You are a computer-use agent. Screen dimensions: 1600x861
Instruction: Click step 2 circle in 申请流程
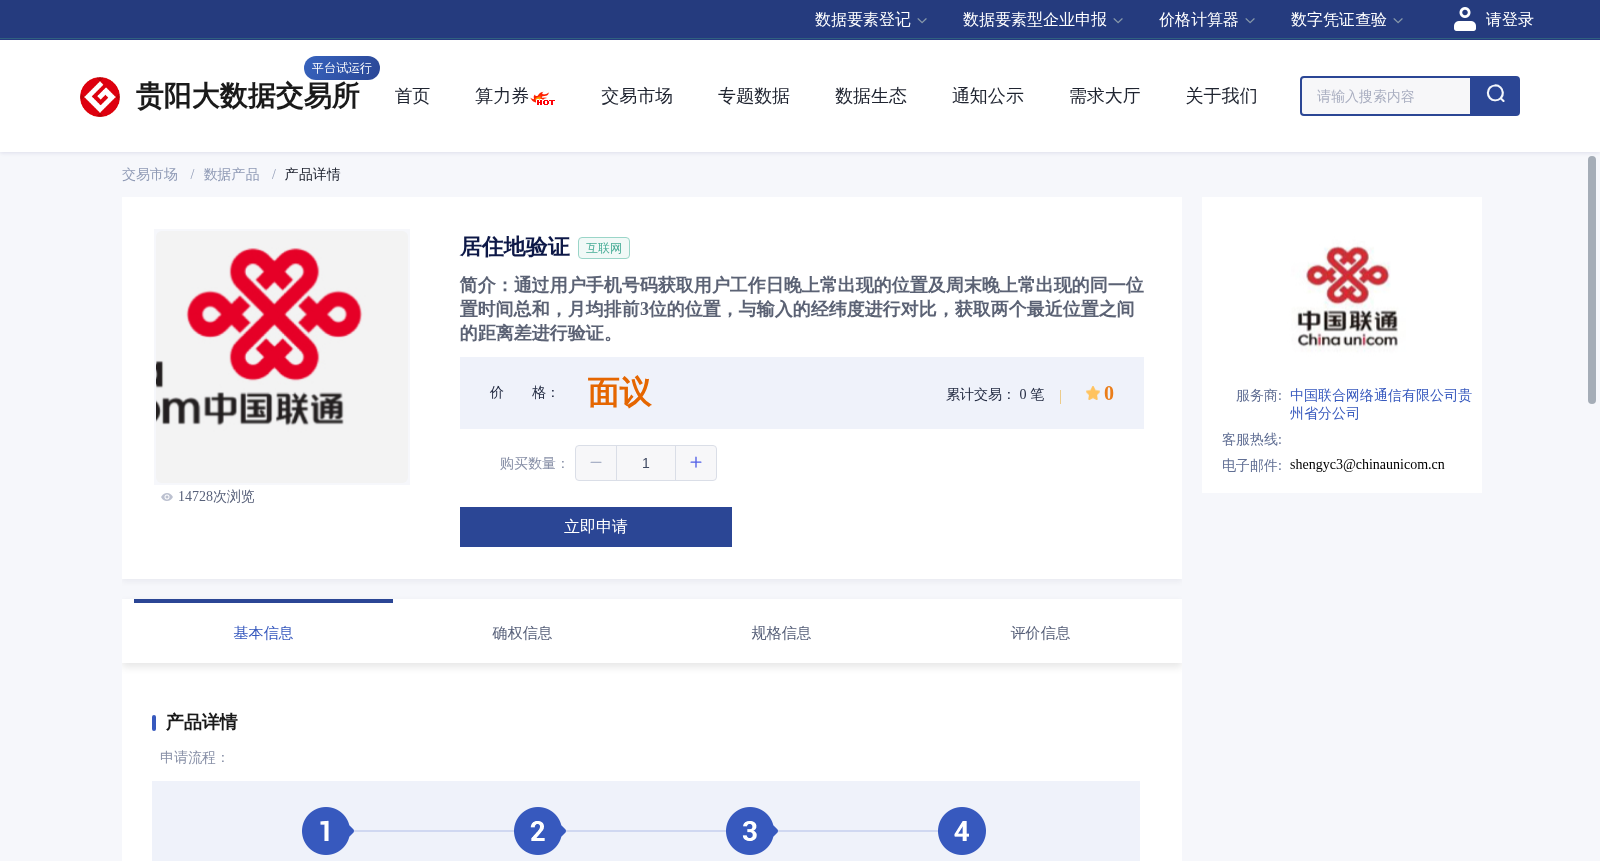[538, 831]
